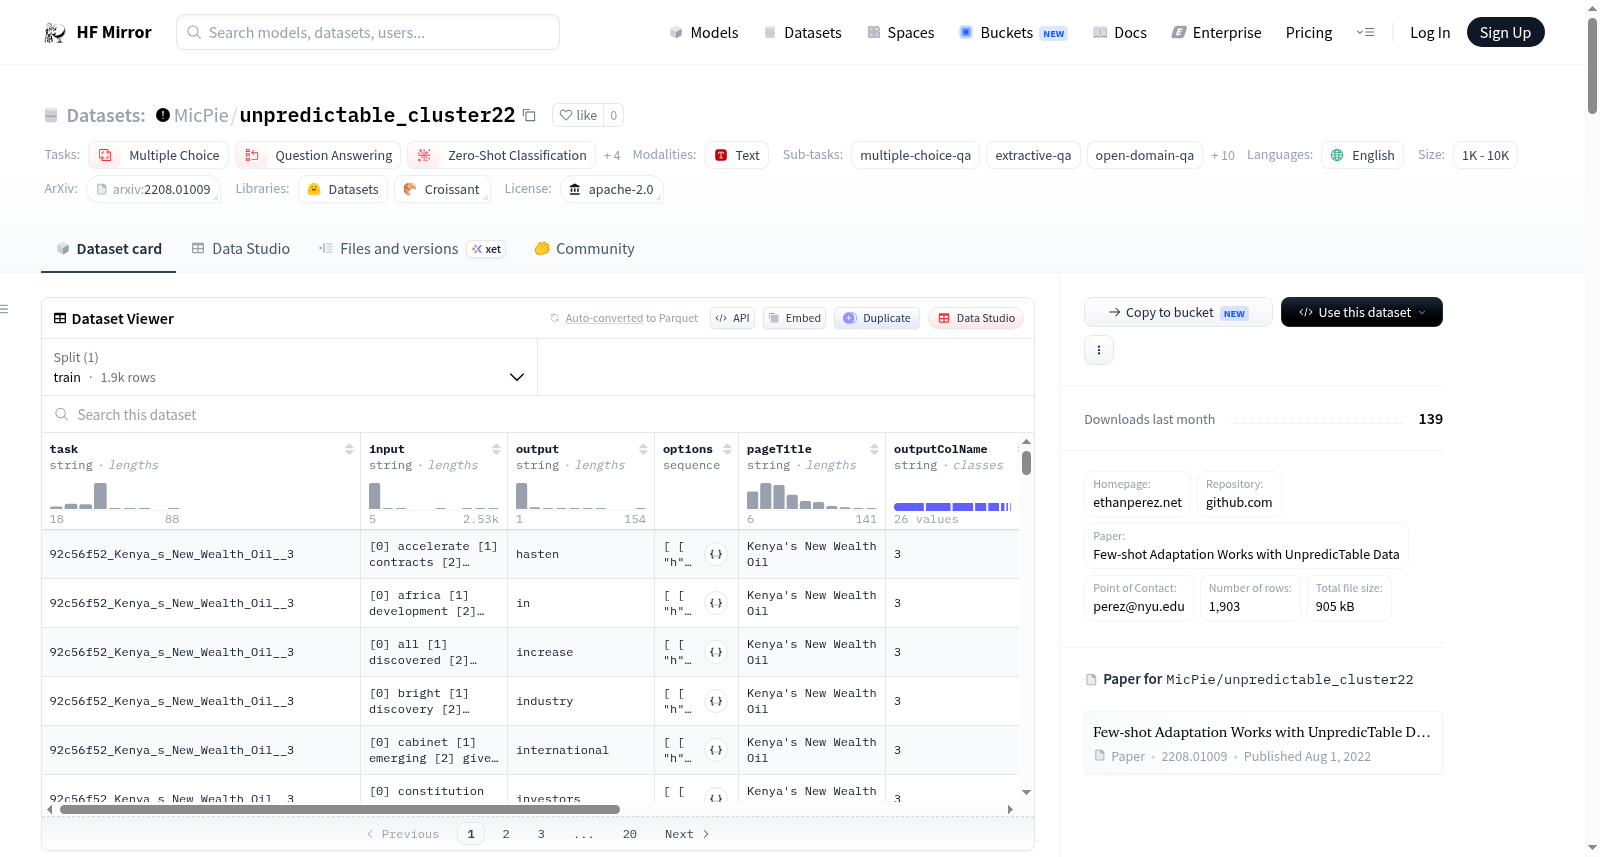1600x857 pixels.
Task: Go to Datasets in the top navigation
Action: [803, 33]
